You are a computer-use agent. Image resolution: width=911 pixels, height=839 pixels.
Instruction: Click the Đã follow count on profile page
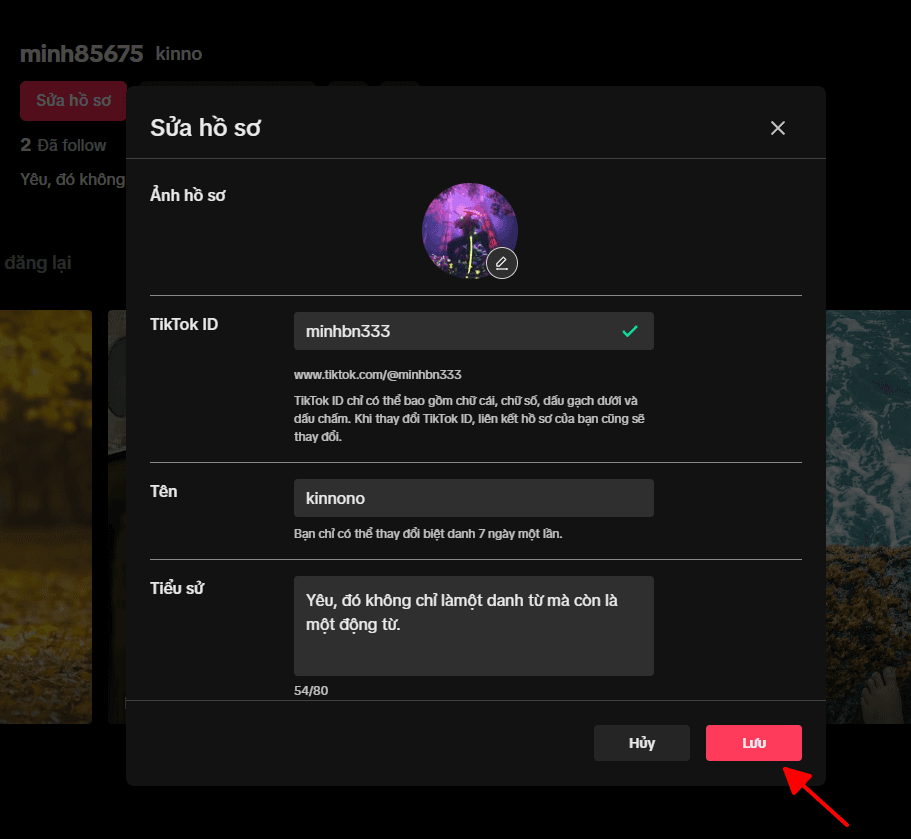coord(63,145)
